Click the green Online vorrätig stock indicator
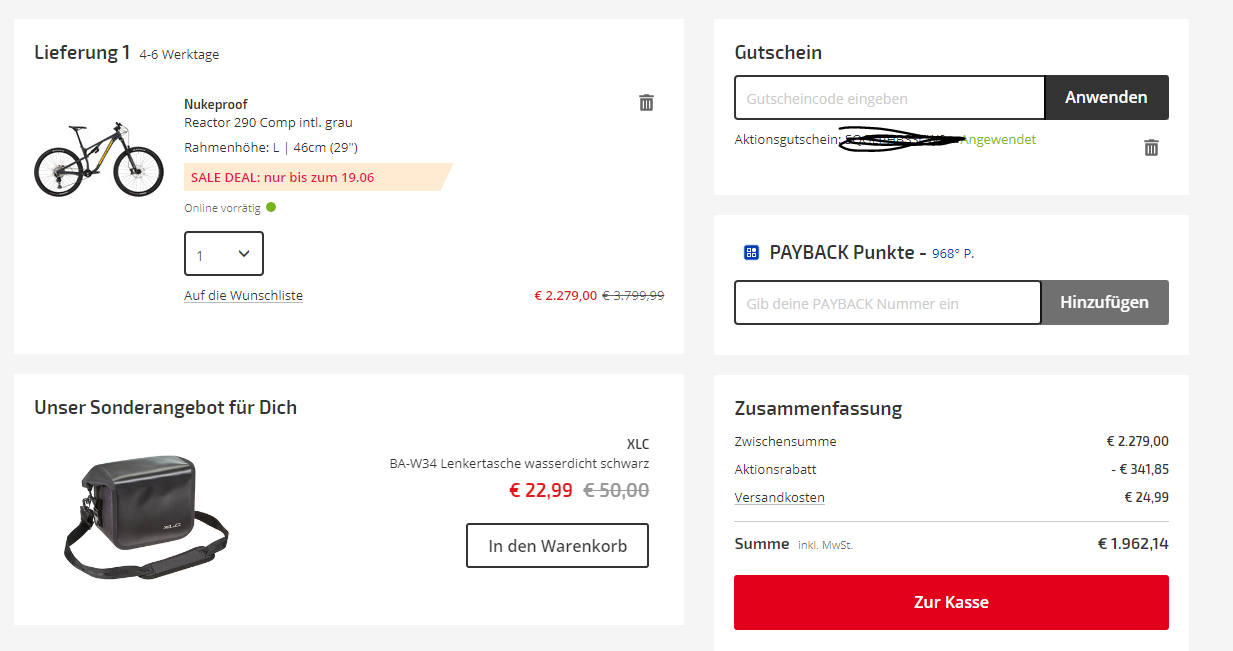Viewport: 1233px width, 651px height. (271, 208)
